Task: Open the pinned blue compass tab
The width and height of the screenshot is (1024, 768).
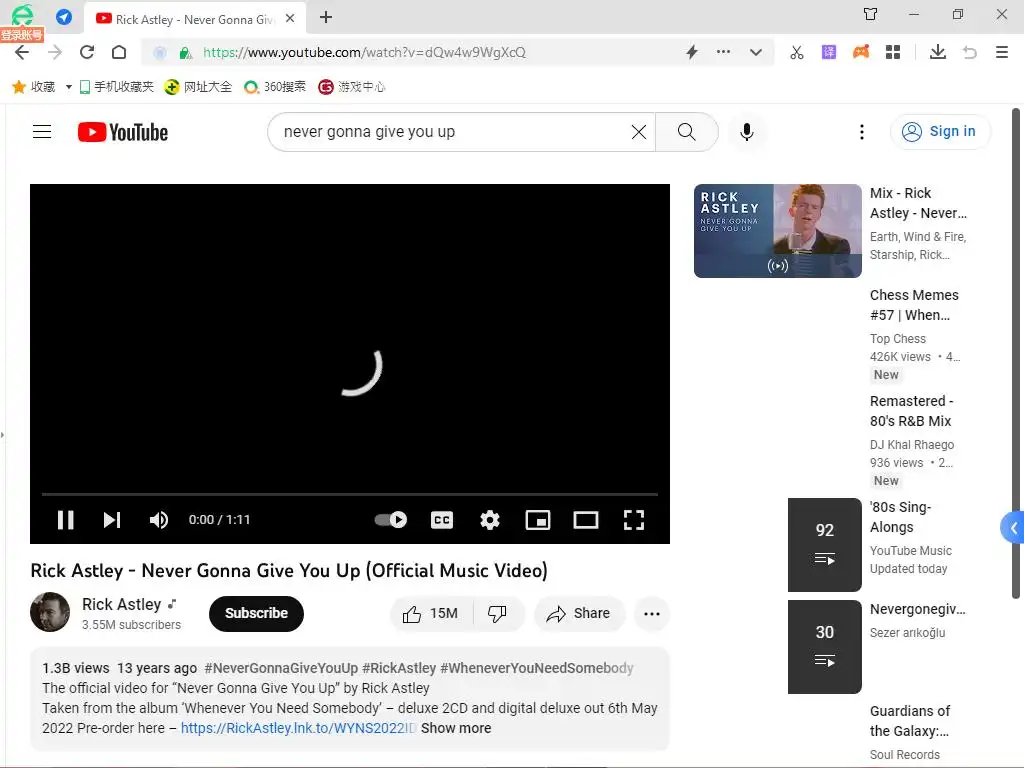Action: tap(64, 17)
